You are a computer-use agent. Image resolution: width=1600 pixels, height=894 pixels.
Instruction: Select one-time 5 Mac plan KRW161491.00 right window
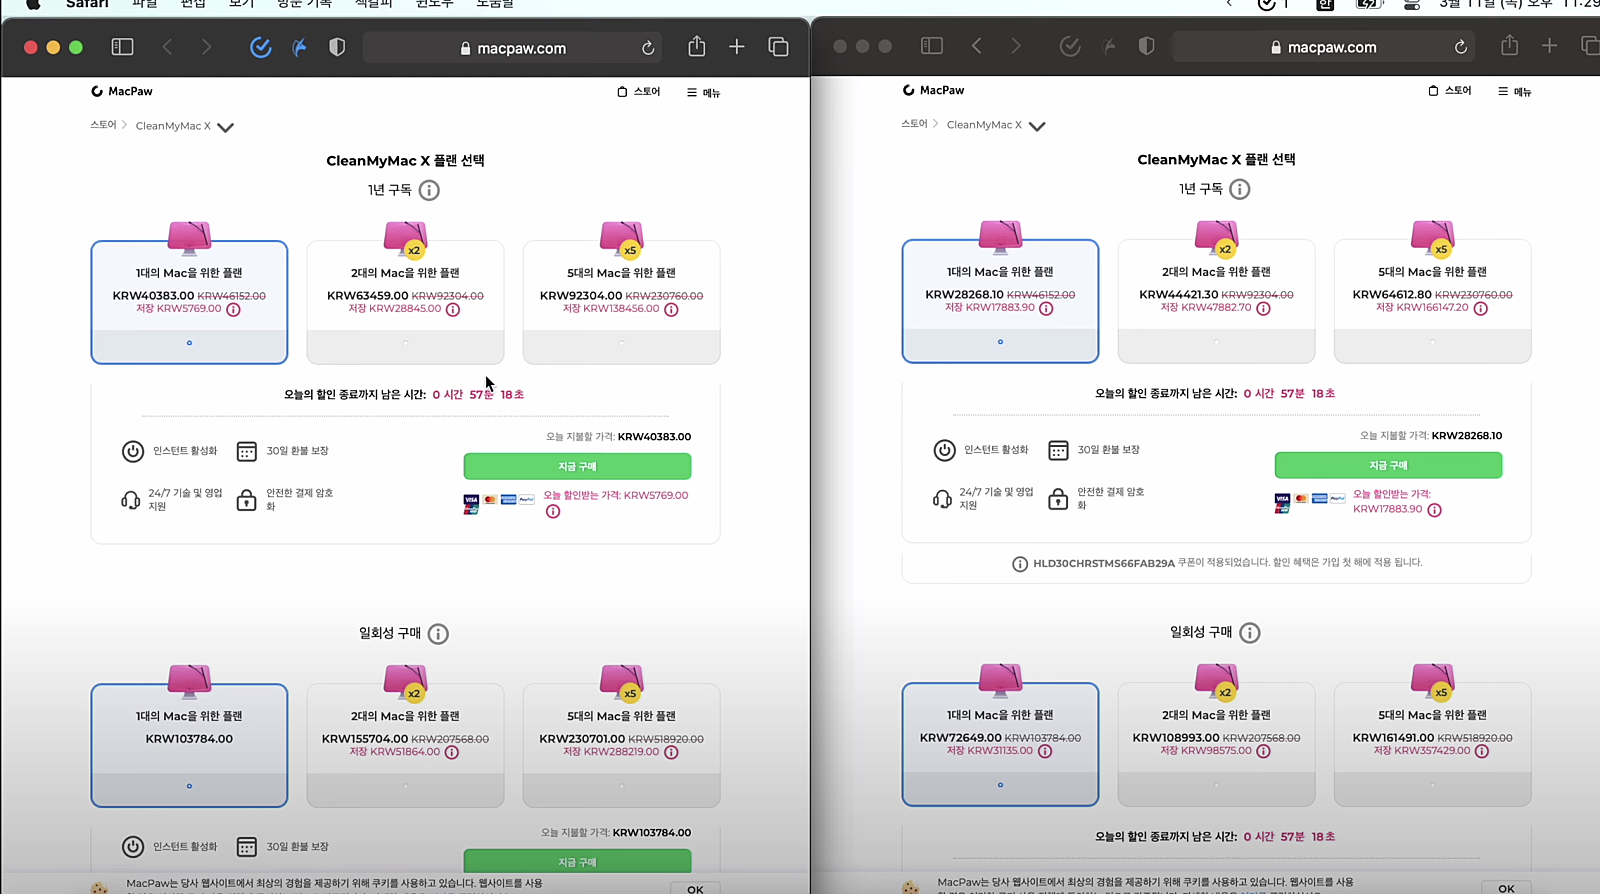(x=1432, y=744)
